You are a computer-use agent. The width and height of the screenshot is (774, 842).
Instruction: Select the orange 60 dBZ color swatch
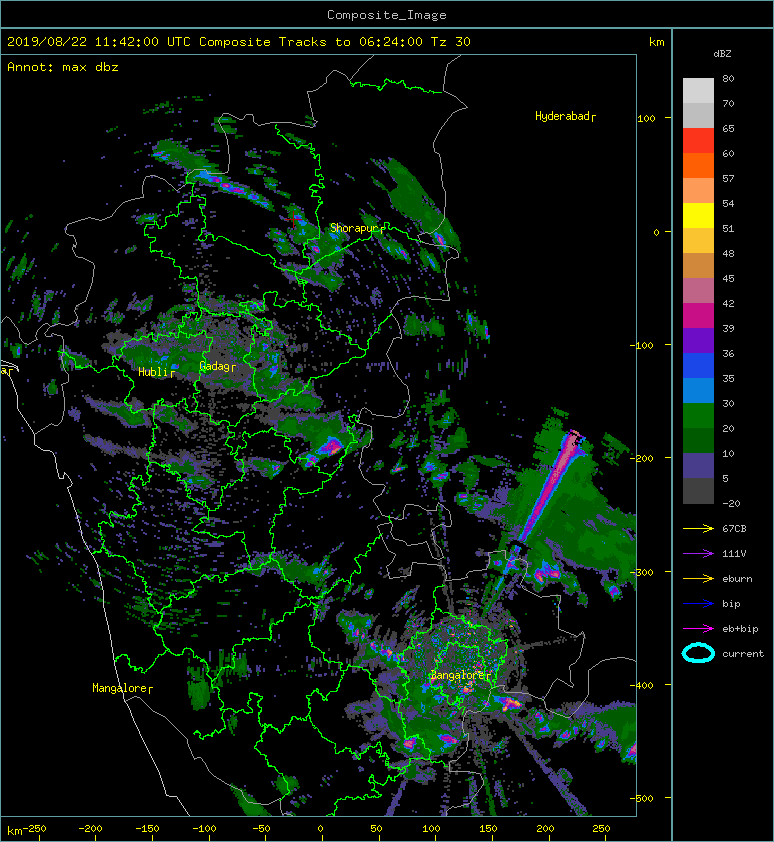698,165
